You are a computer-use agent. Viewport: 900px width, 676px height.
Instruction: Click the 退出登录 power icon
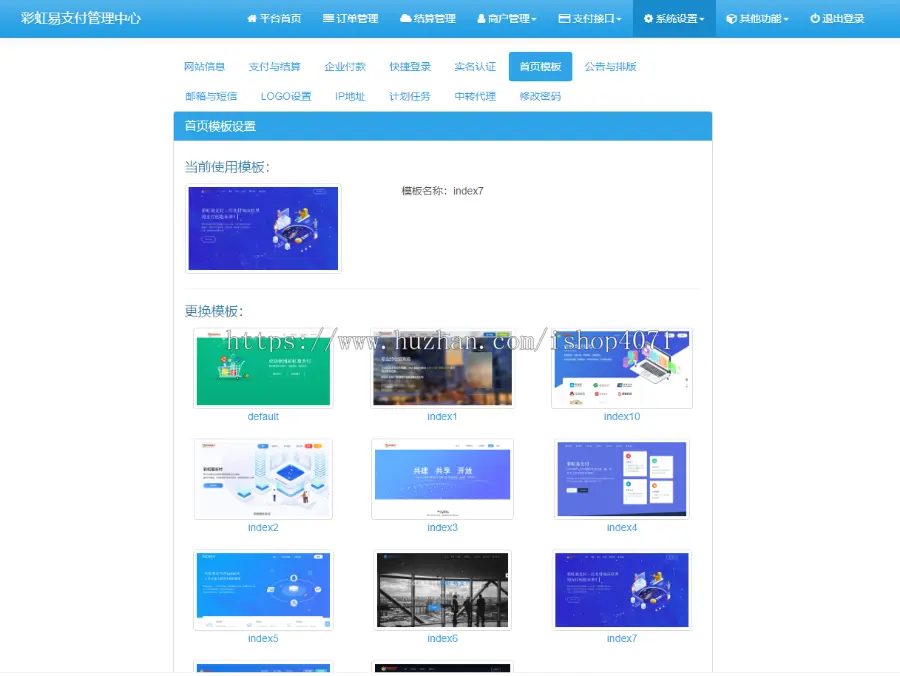[814, 18]
